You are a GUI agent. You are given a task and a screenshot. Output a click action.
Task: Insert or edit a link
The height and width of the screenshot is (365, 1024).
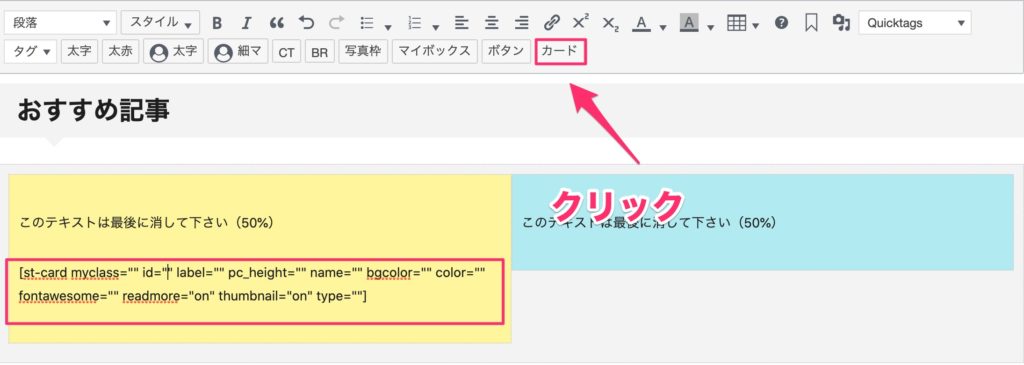point(552,24)
